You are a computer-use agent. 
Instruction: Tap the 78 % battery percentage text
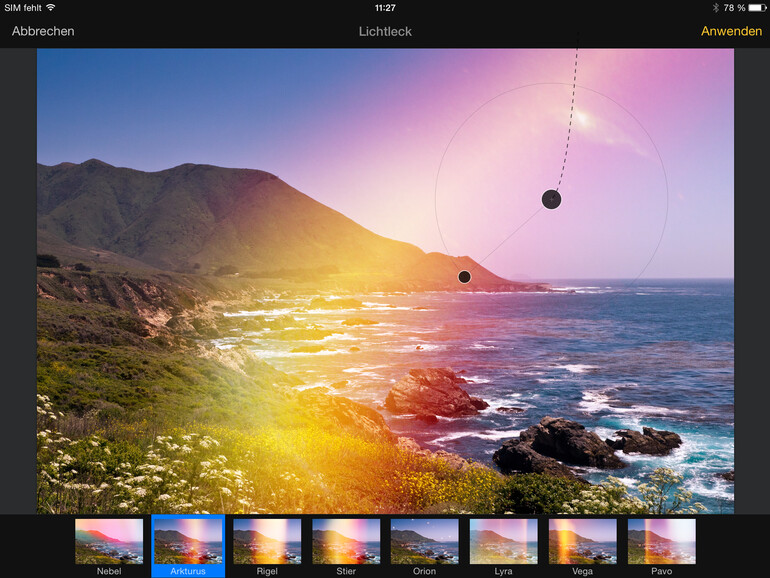734,7
